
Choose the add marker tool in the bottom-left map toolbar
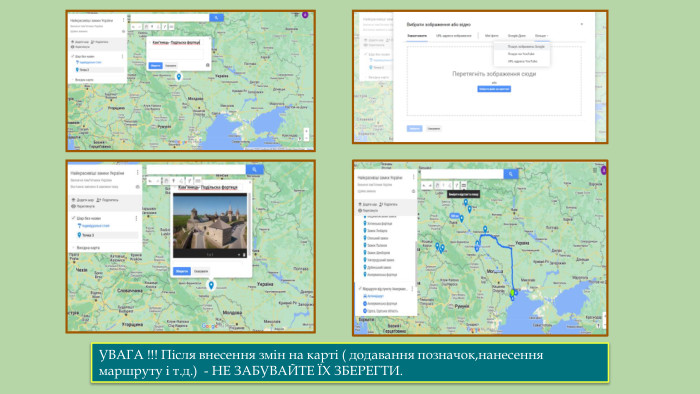click(x=174, y=181)
